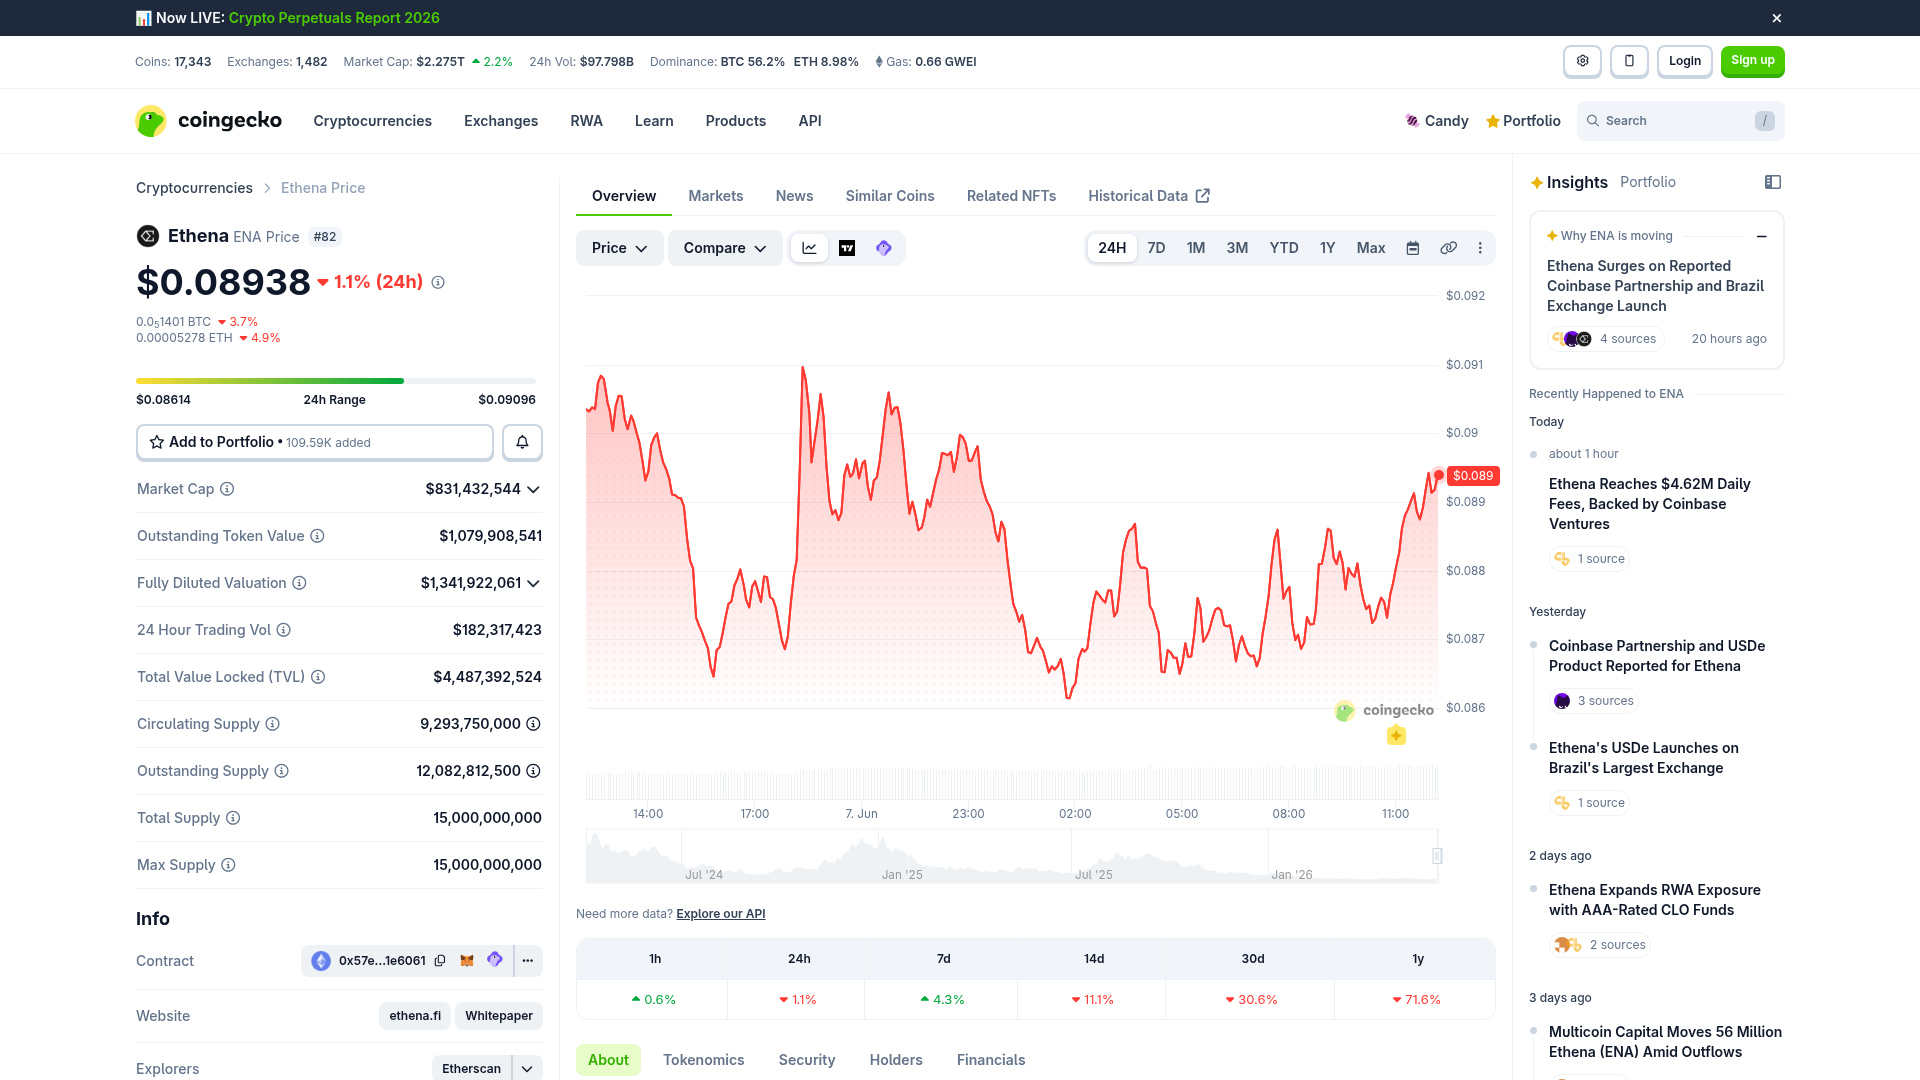Screen dimensions: 1920x1080
Task: Open the Whitepaper link
Action: [499, 1016]
